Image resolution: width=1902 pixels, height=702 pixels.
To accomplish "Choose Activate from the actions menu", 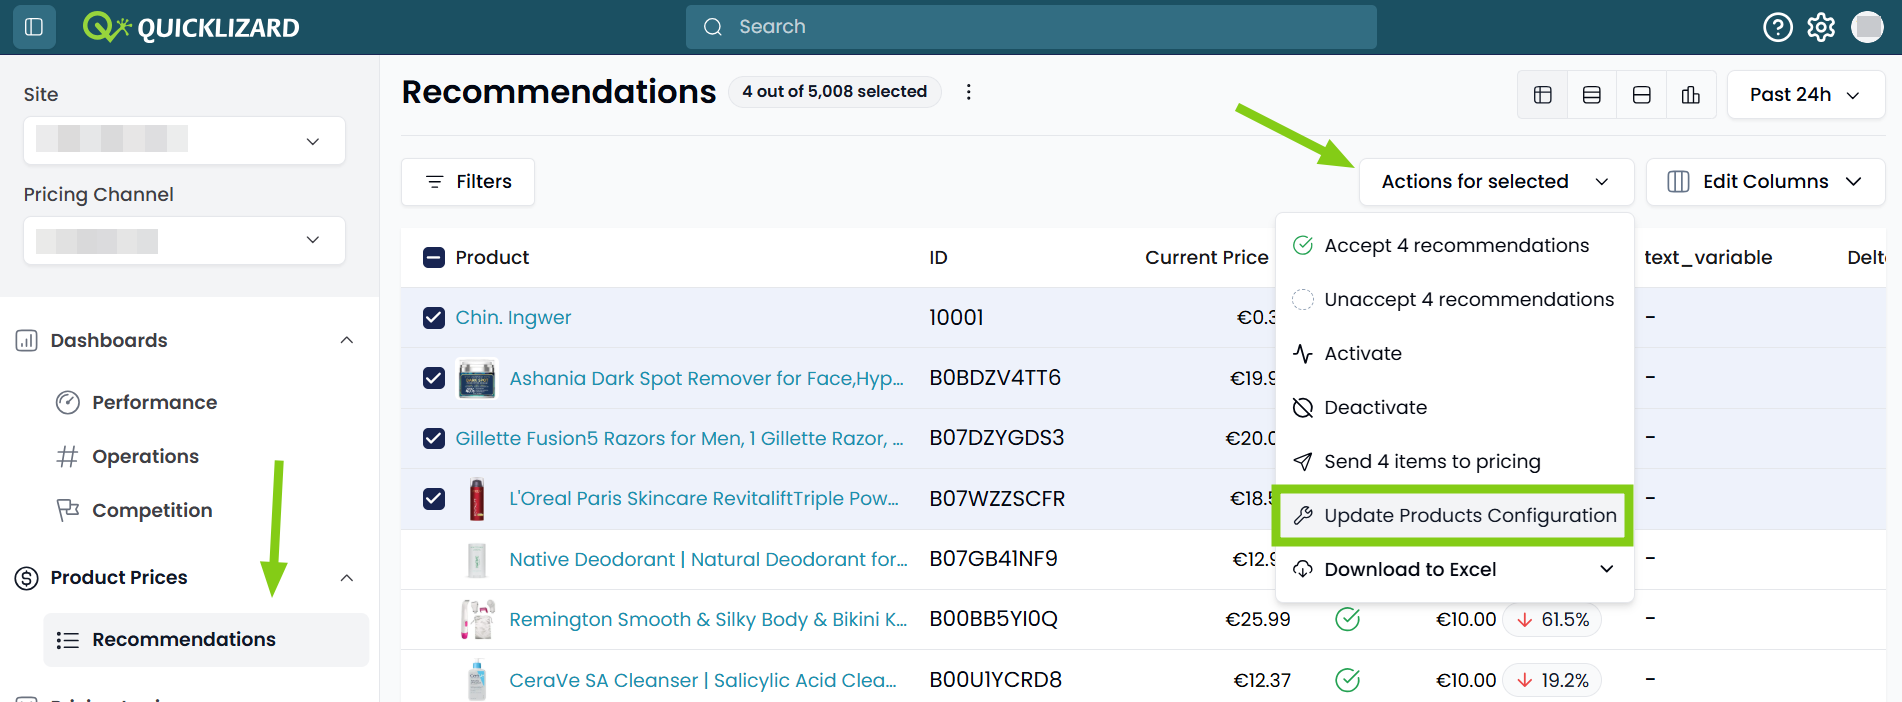I will pos(1455,354).
